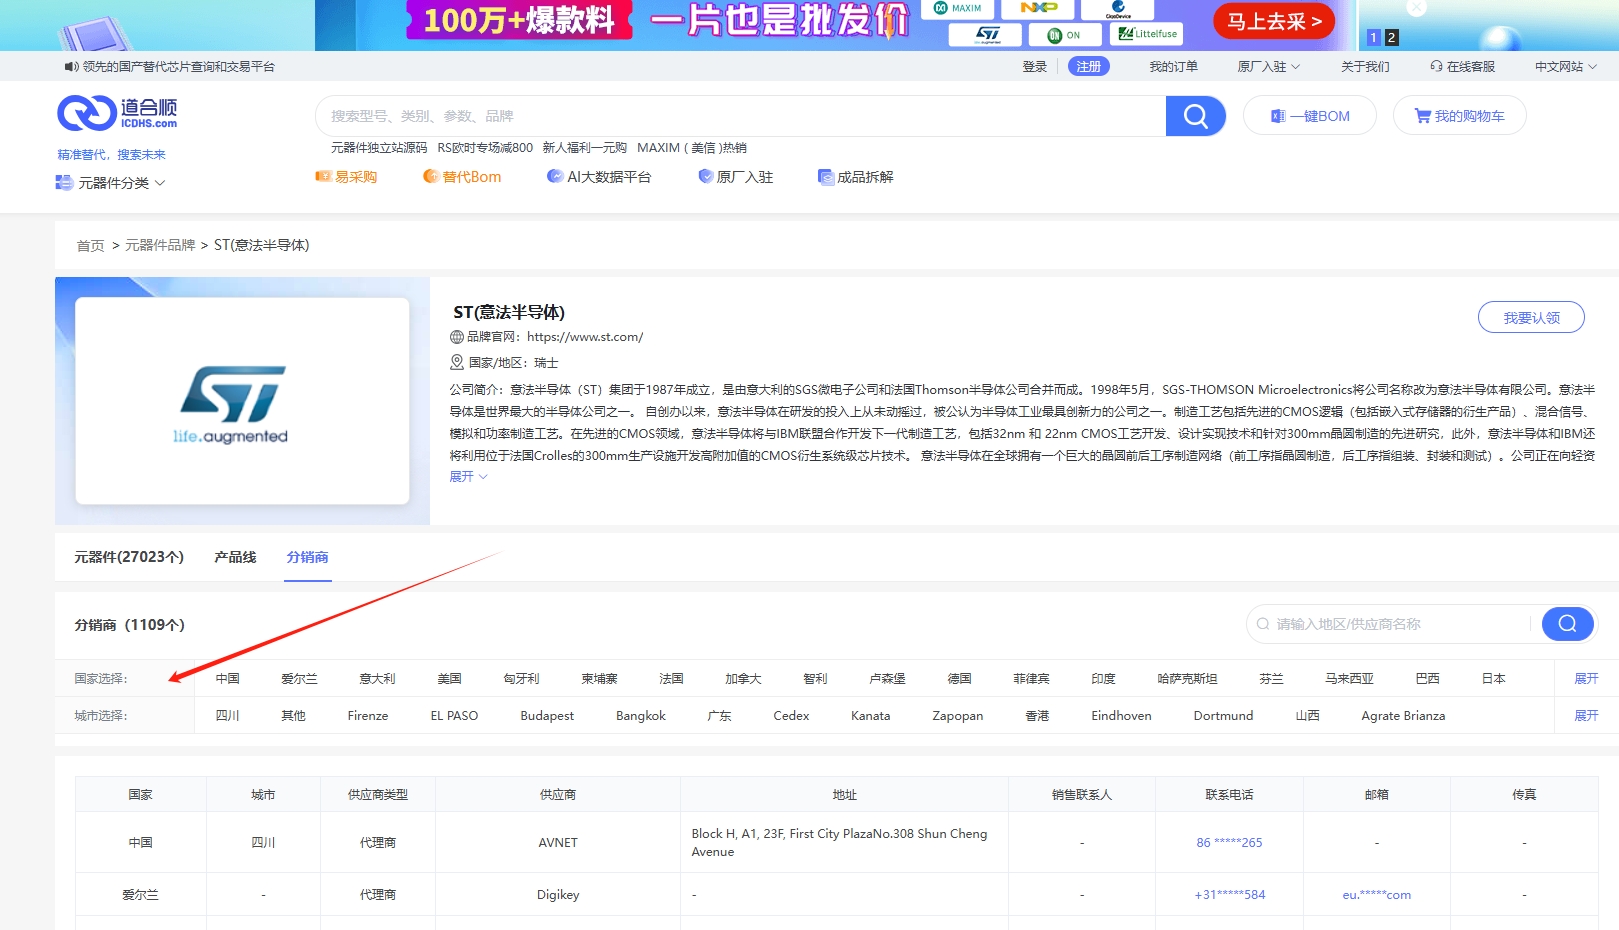Open 关于我们 link
Screen dimensions: 1619x930
pyautogui.click(x=1365, y=66)
